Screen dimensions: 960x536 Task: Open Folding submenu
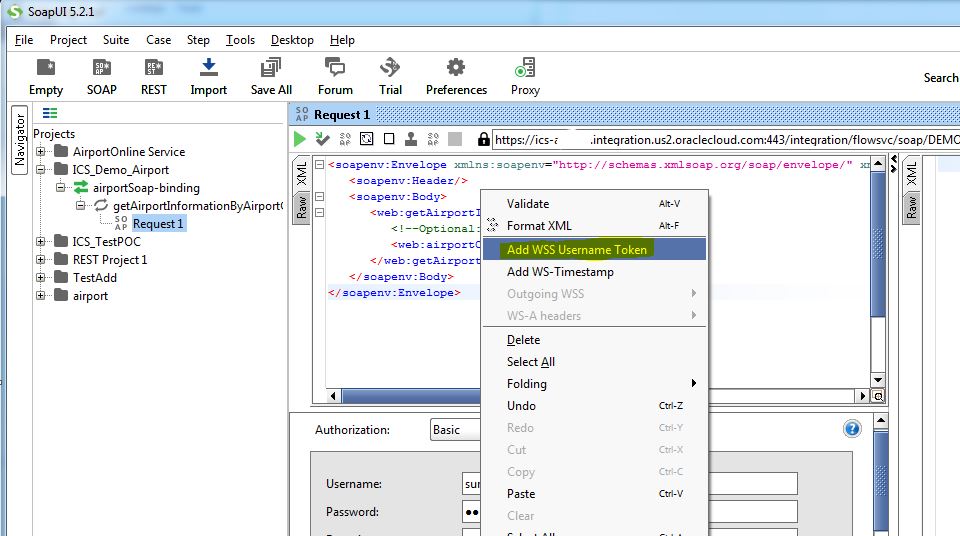point(594,383)
